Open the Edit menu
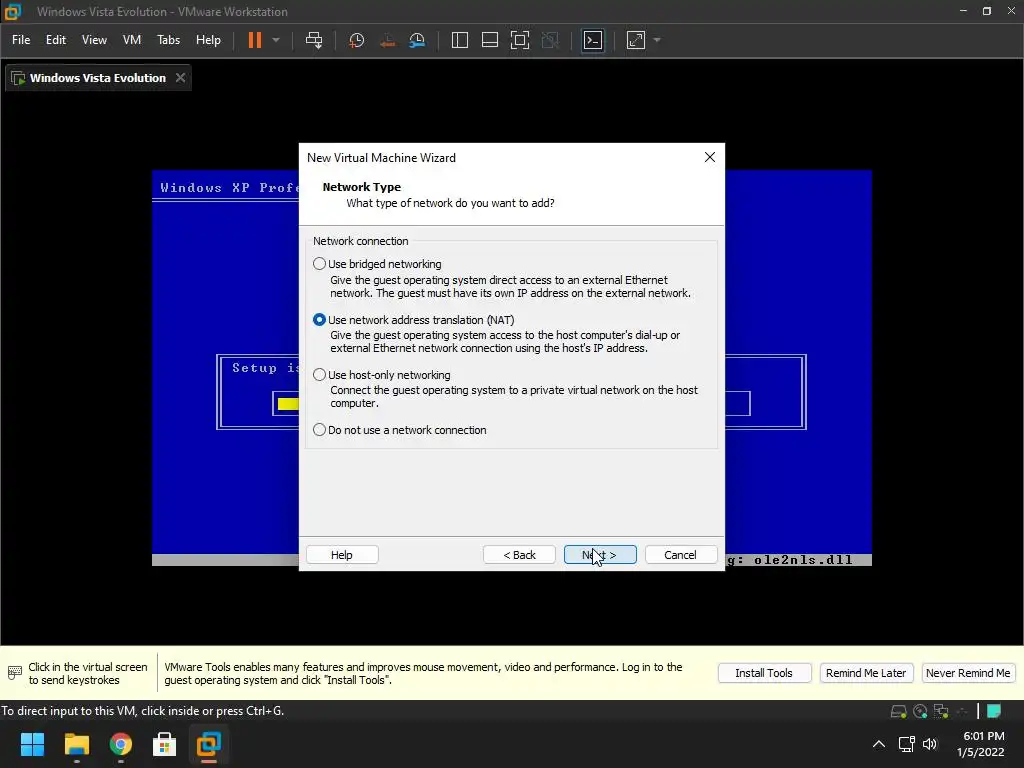Screen dimensions: 1024x768 [56, 40]
